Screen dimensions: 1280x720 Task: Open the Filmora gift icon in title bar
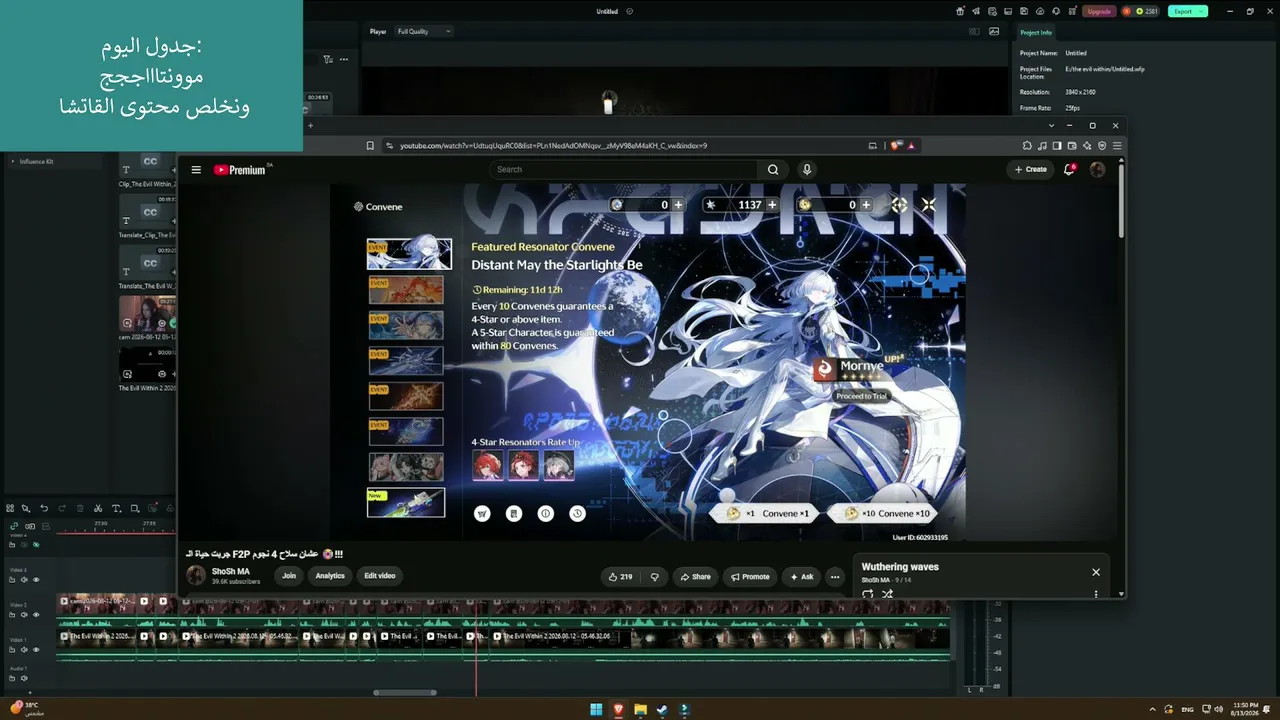[x=960, y=11]
